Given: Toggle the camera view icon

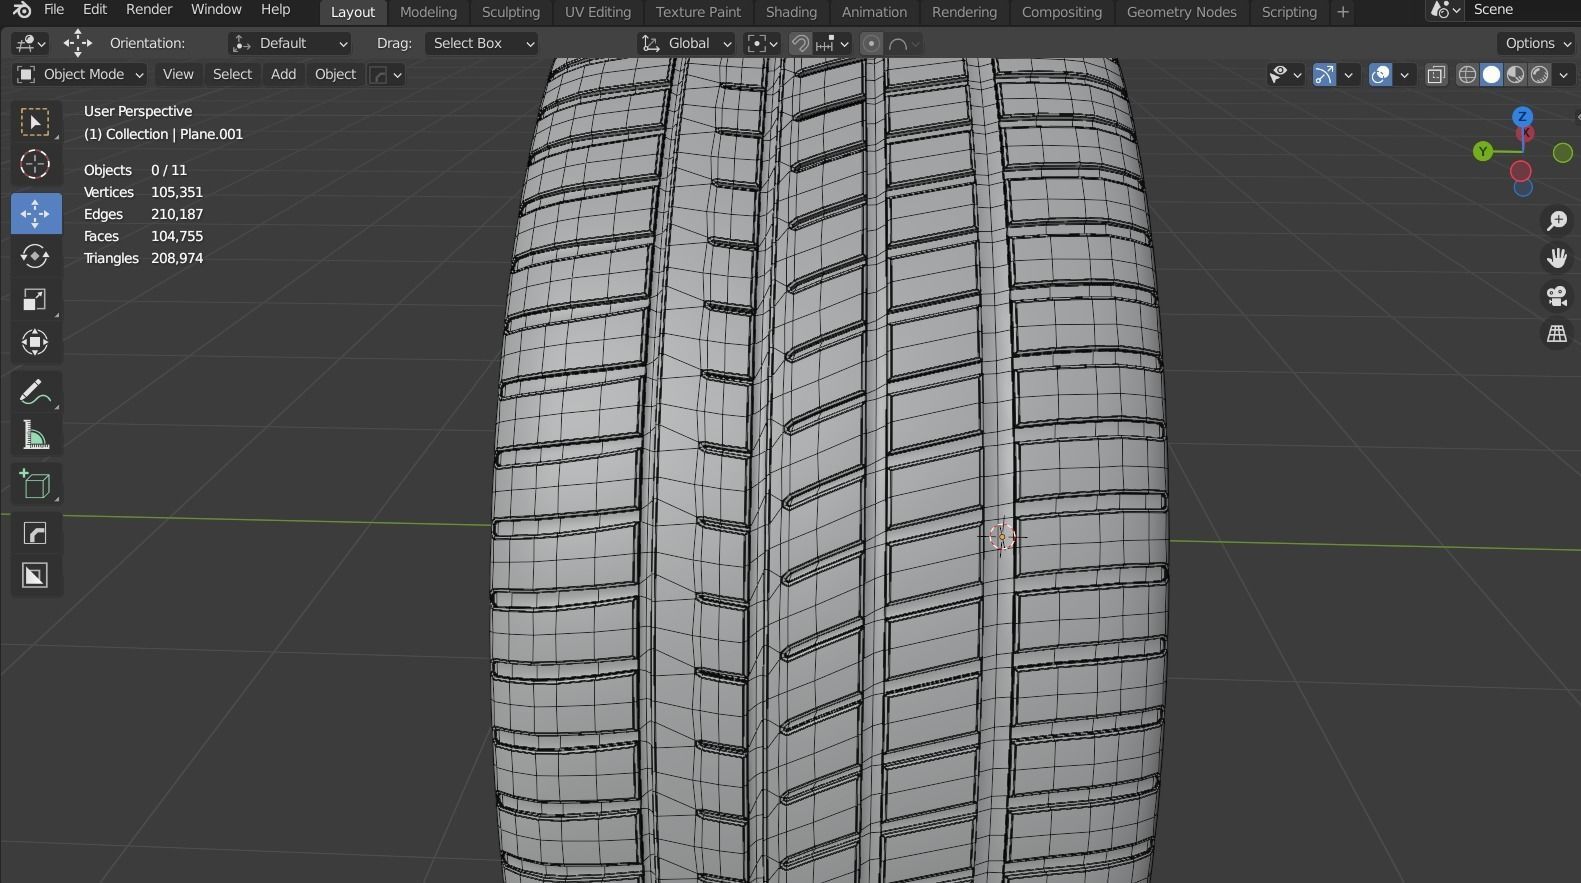Looking at the screenshot, I should pos(1557,297).
